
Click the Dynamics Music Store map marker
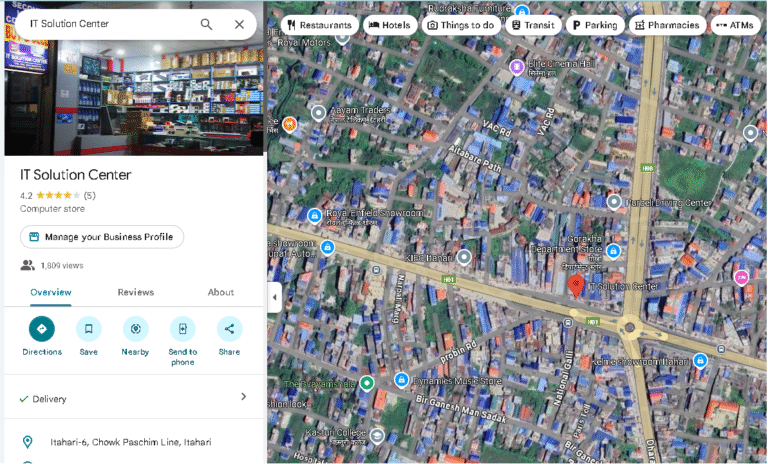tap(401, 380)
